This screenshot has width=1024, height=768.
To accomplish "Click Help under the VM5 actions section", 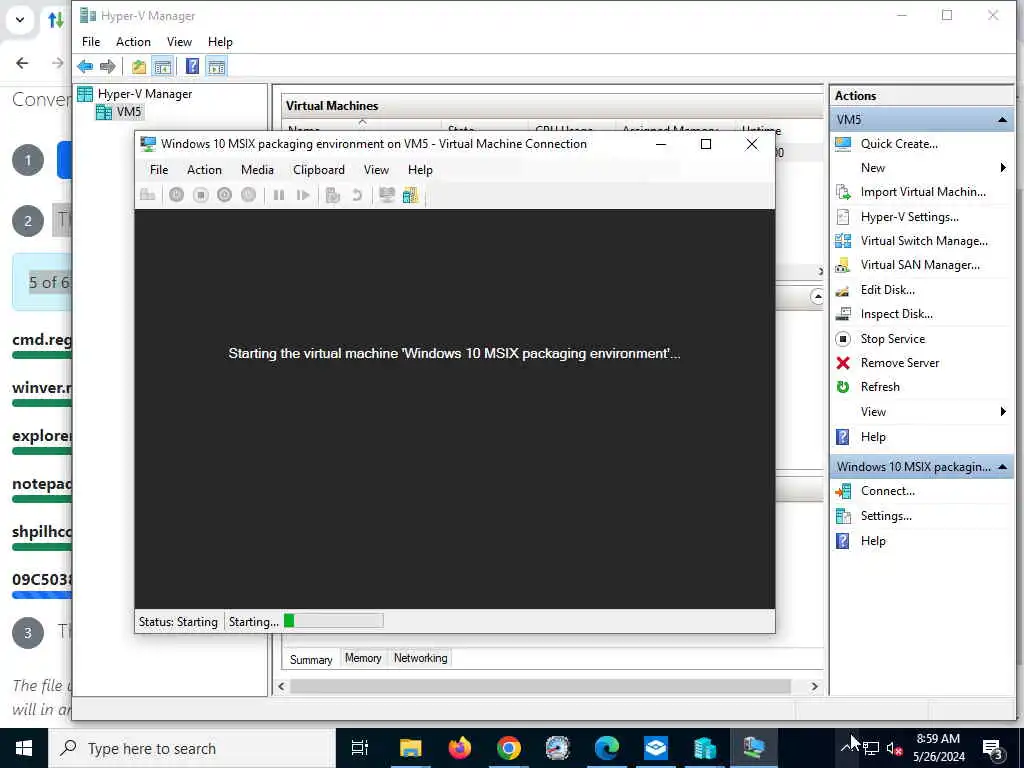I will pos(872,437).
